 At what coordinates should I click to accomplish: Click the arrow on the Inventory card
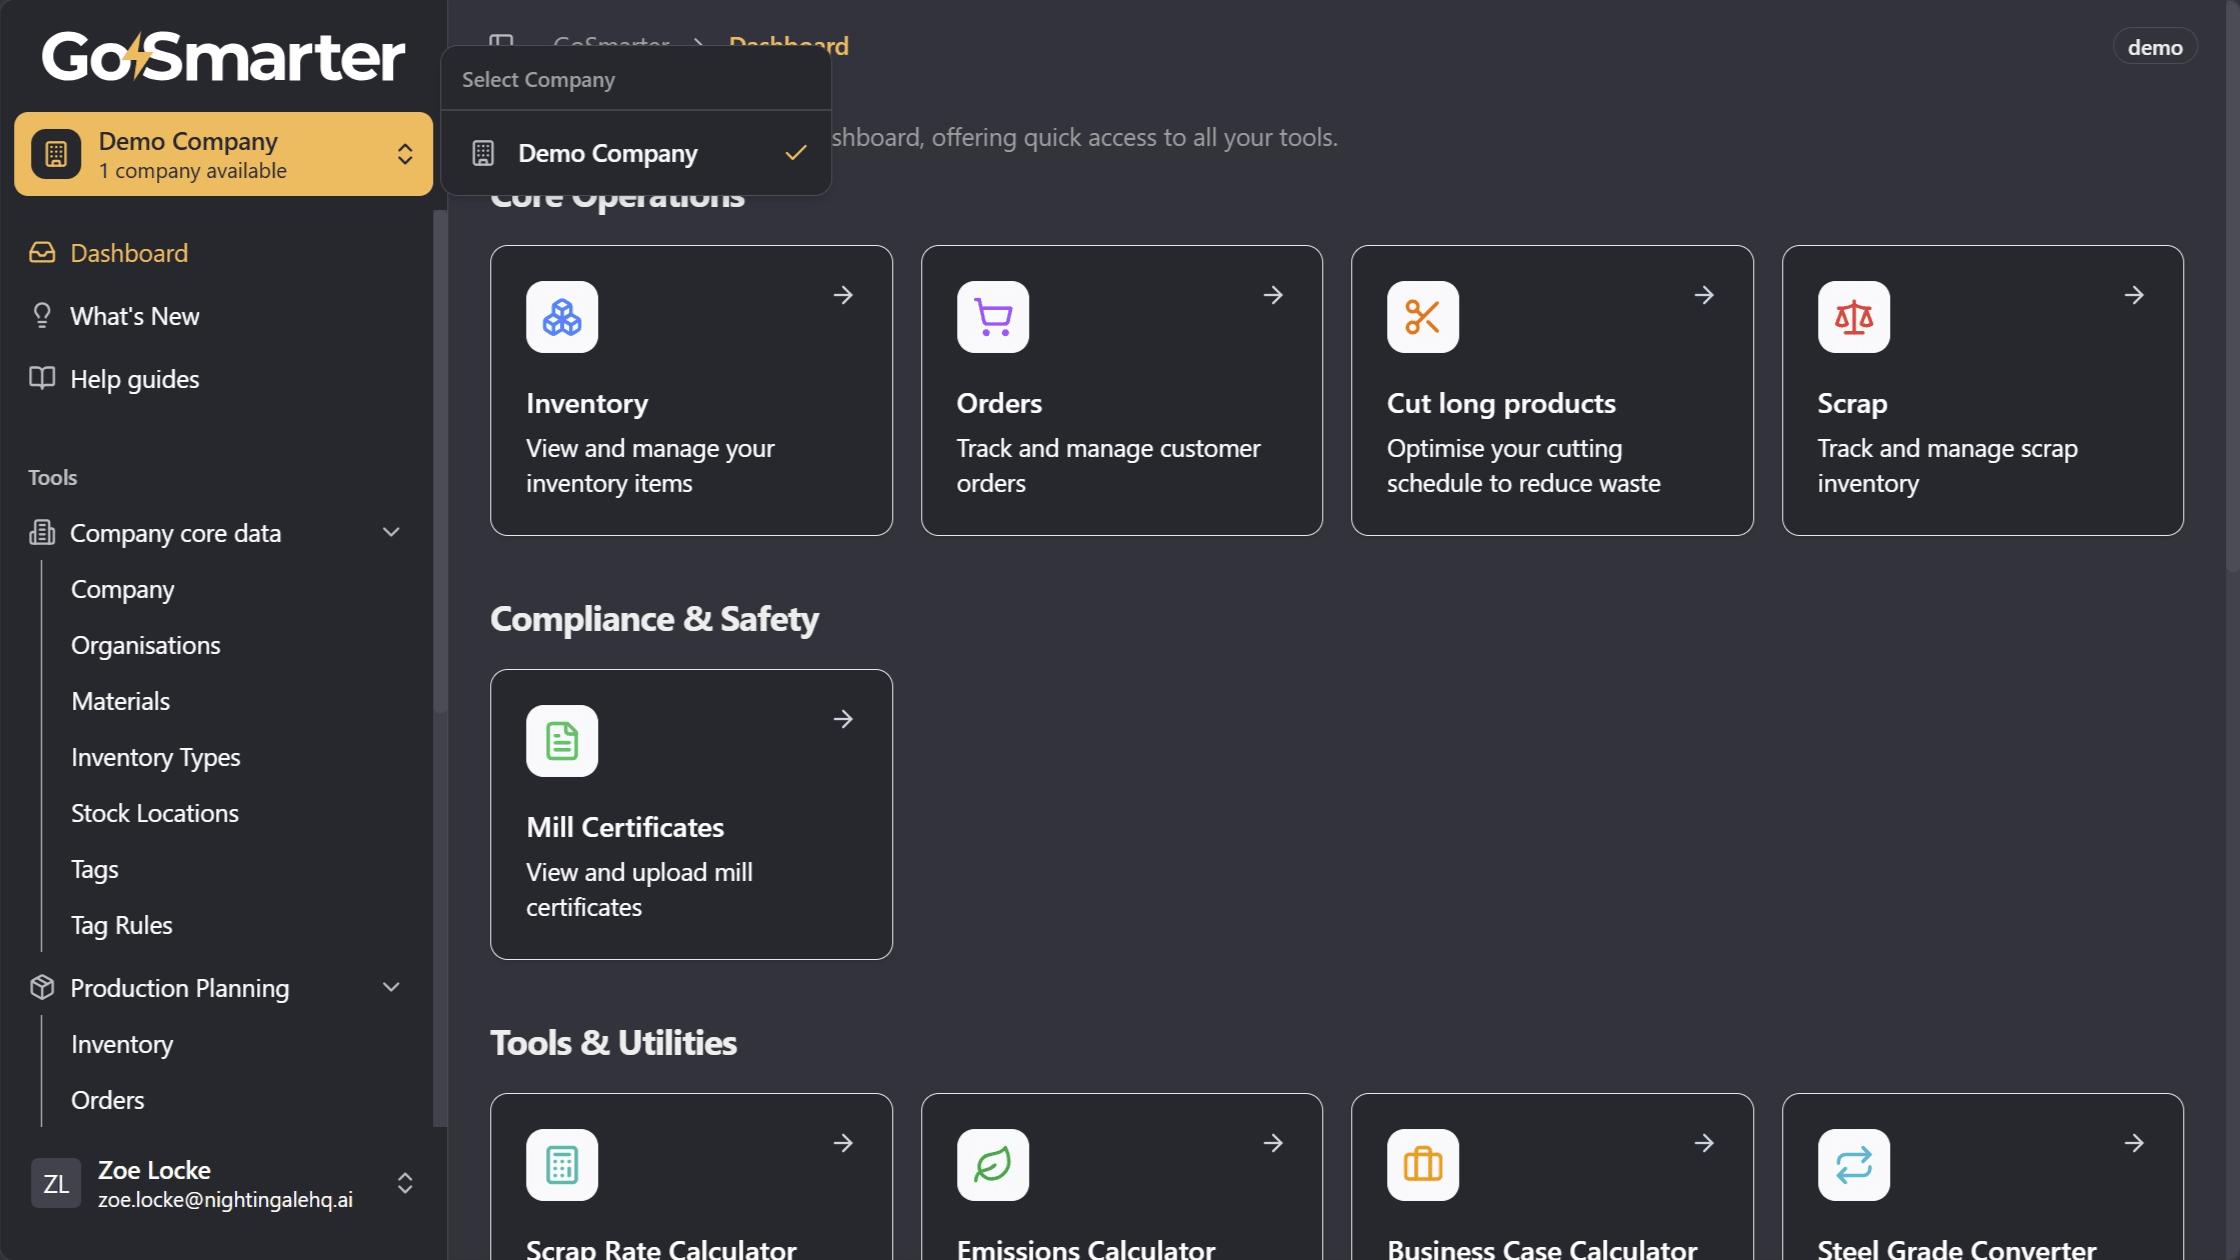[843, 295]
